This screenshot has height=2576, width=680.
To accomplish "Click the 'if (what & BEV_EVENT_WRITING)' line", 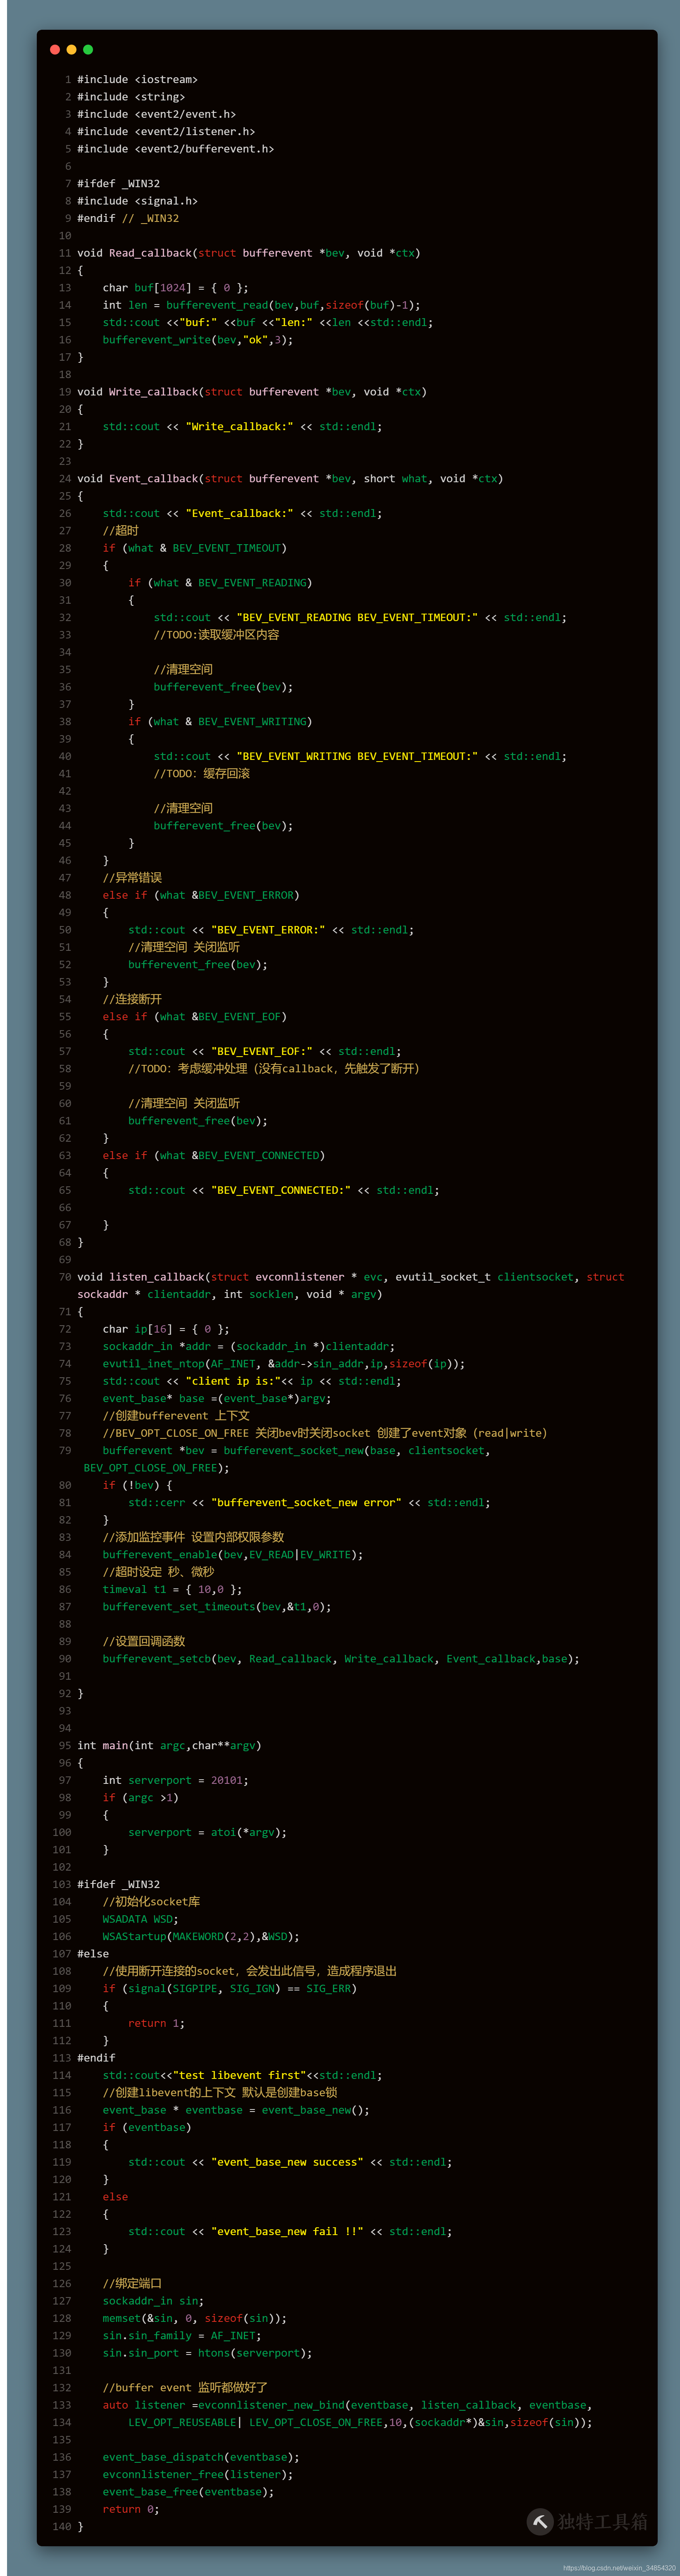I will [220, 722].
